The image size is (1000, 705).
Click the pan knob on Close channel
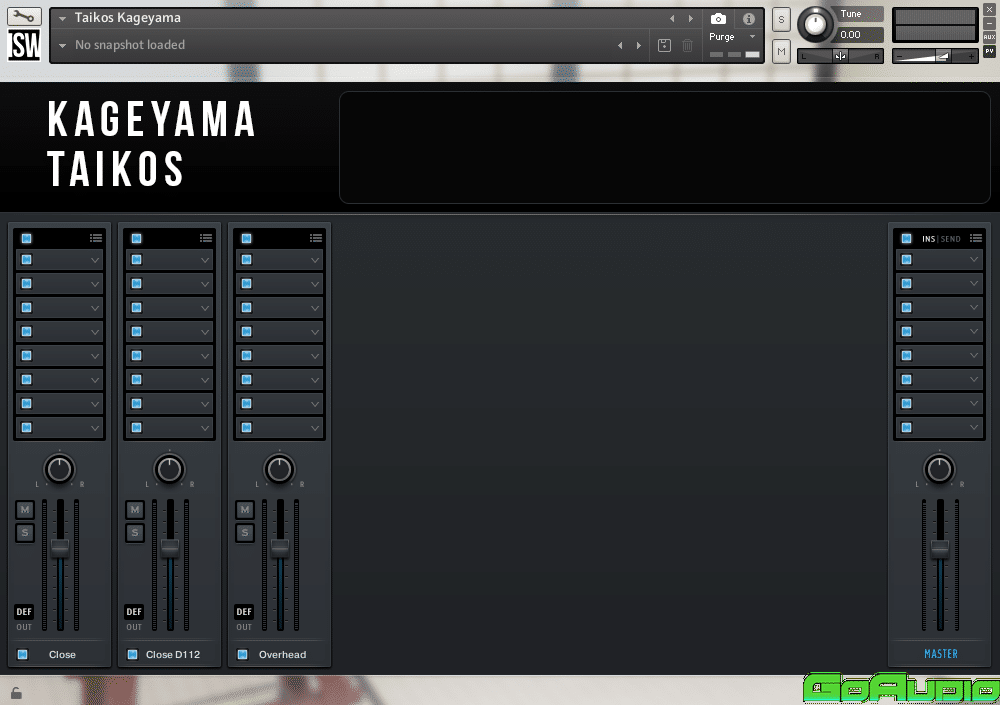(59, 470)
